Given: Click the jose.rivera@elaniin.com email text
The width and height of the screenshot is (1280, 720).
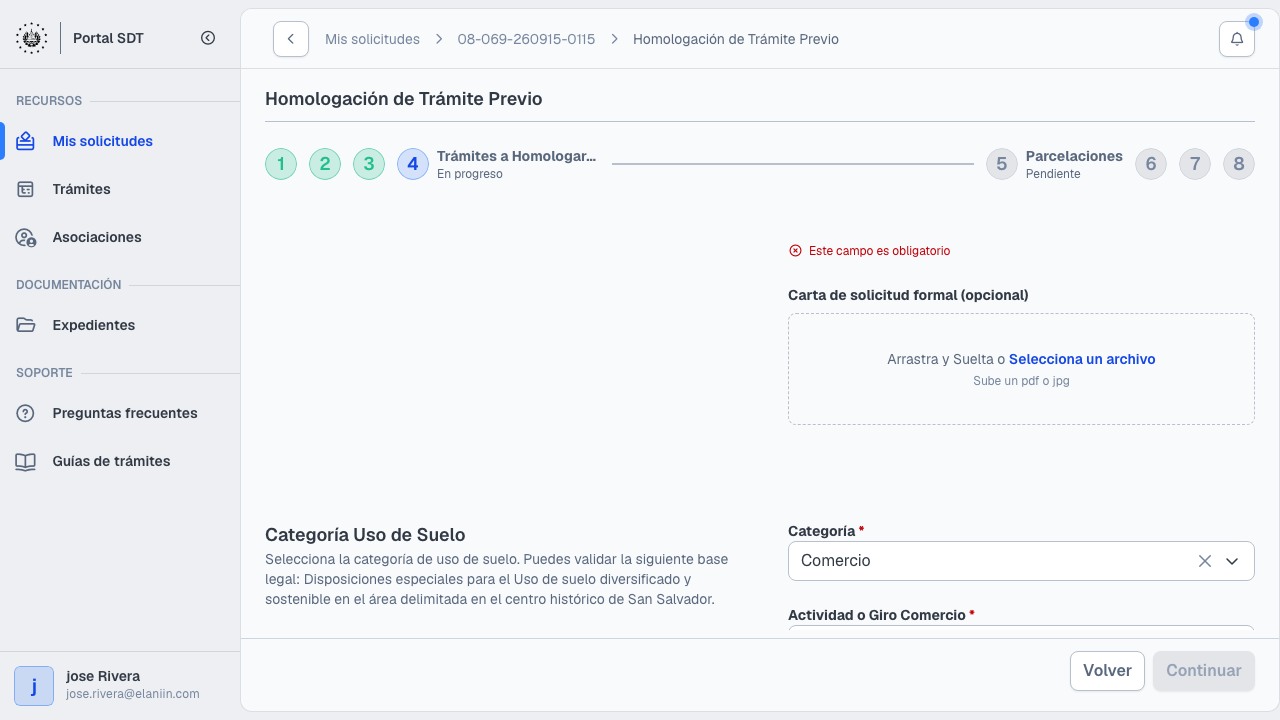Looking at the screenshot, I should (x=133, y=694).
